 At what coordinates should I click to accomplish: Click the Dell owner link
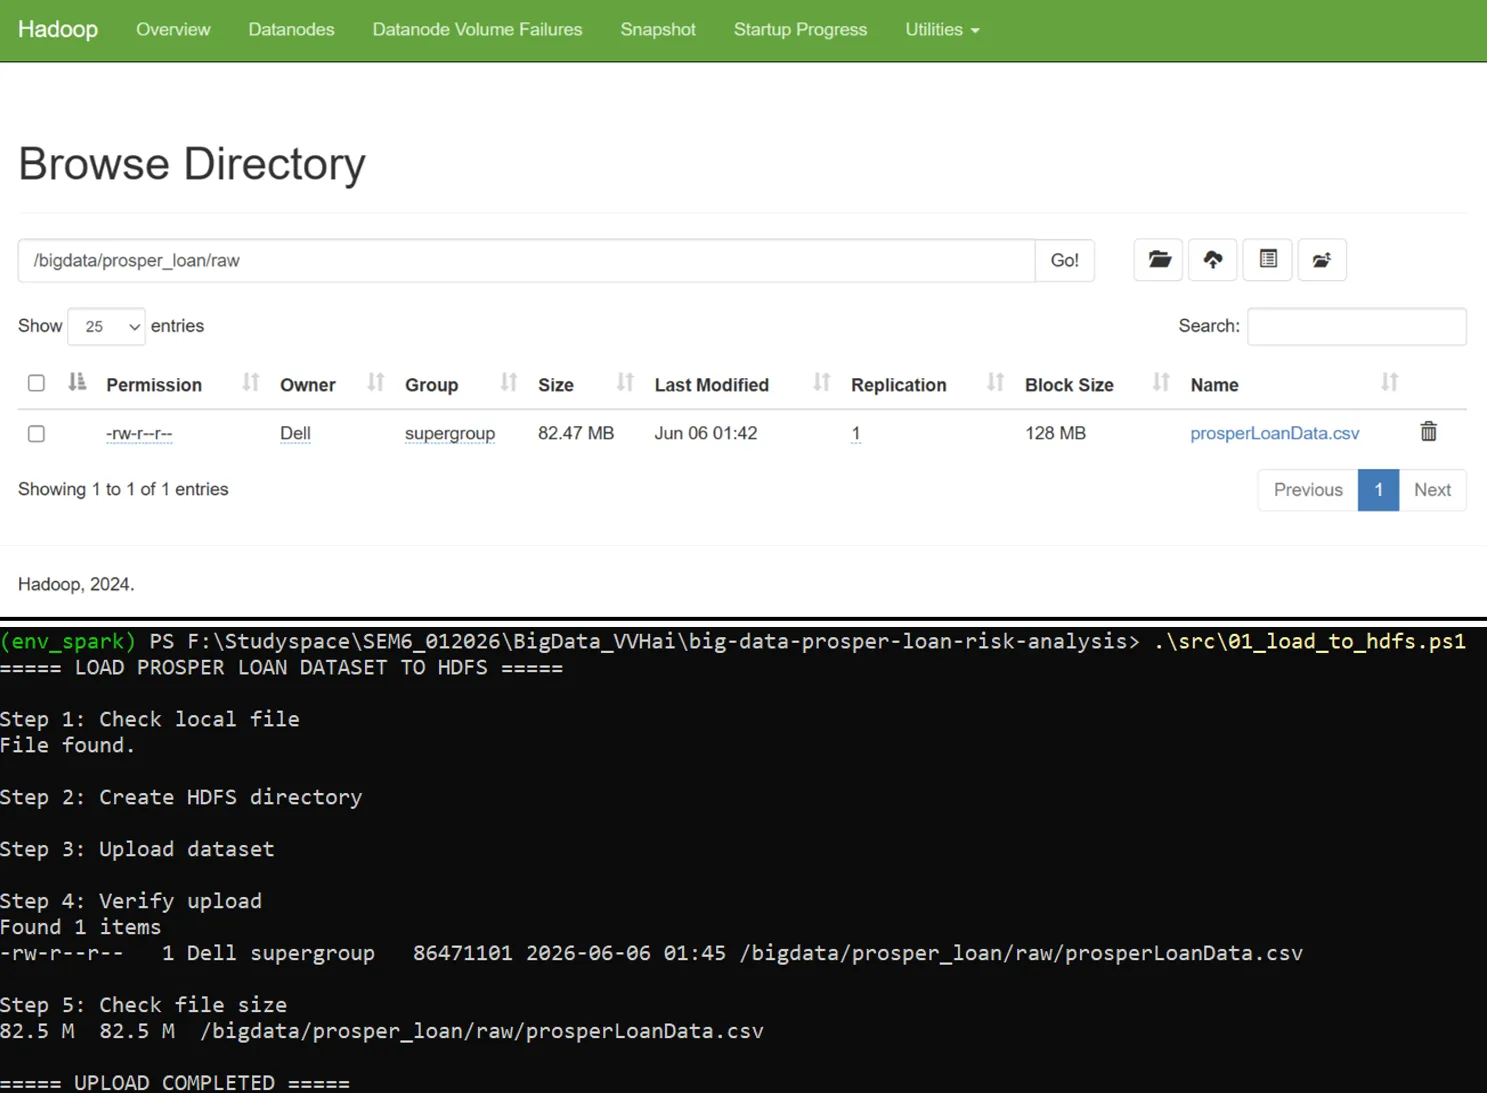pyautogui.click(x=295, y=433)
